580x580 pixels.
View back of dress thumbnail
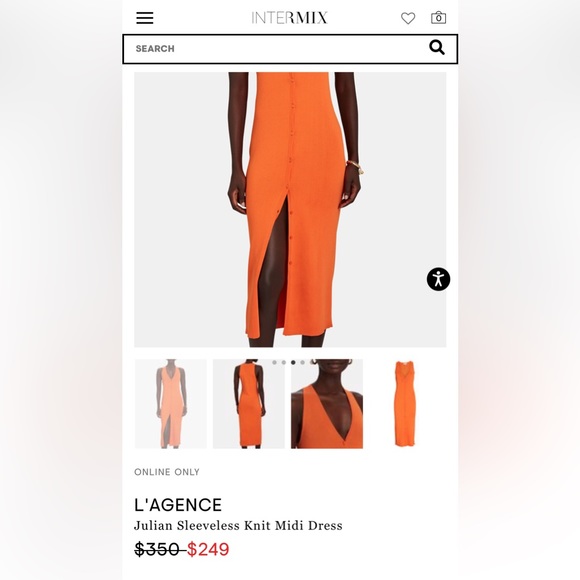[x=249, y=404]
